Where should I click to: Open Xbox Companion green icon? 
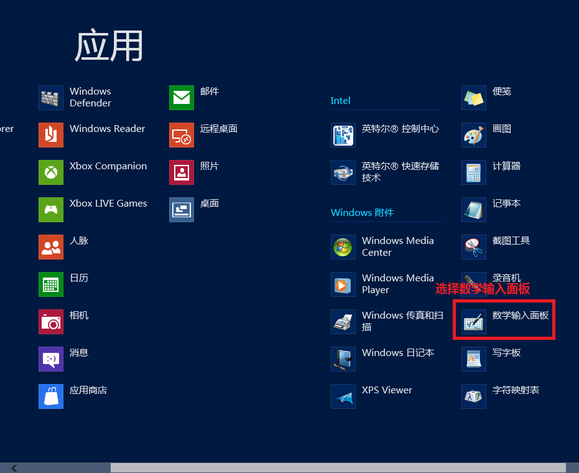click(51, 172)
